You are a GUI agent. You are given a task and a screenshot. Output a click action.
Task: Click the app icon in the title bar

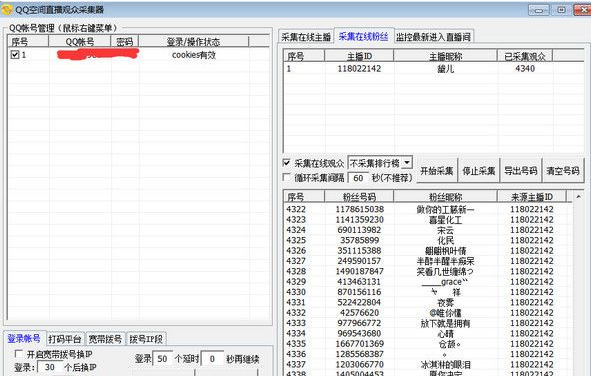(x=7, y=9)
